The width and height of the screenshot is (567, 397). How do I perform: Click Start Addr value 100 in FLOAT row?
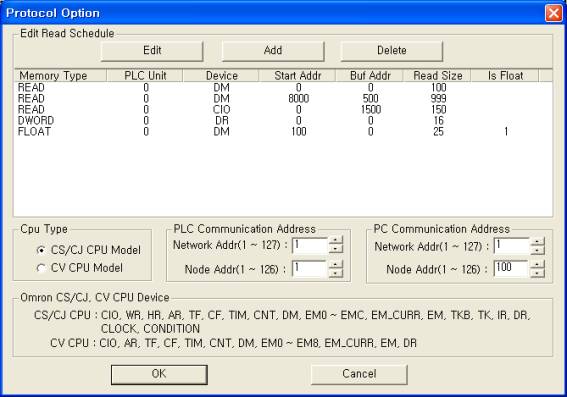pyautogui.click(x=299, y=132)
